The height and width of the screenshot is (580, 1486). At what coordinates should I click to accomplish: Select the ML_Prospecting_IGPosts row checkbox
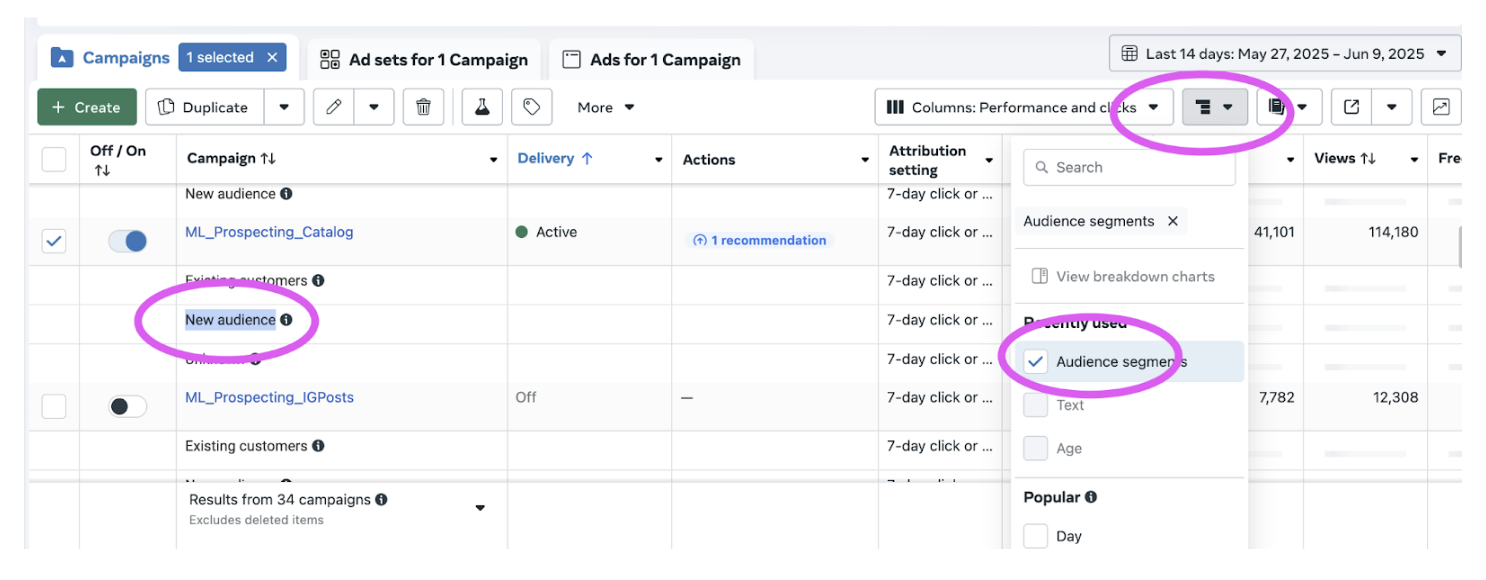pyautogui.click(x=54, y=406)
